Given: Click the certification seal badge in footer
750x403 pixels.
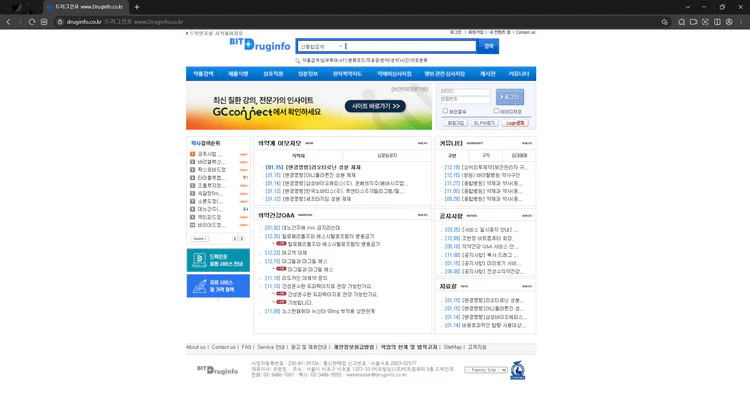Looking at the screenshot, I should pyautogui.click(x=518, y=370).
